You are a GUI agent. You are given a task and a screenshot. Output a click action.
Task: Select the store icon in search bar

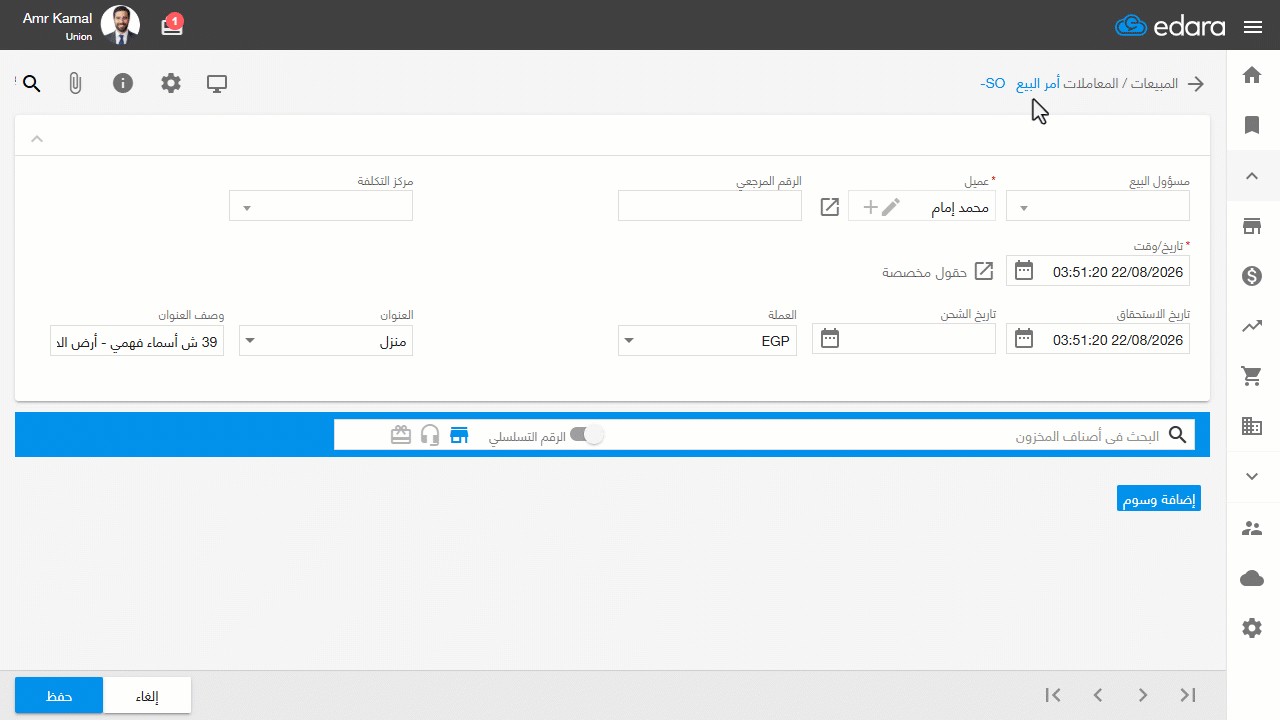pyautogui.click(x=459, y=435)
